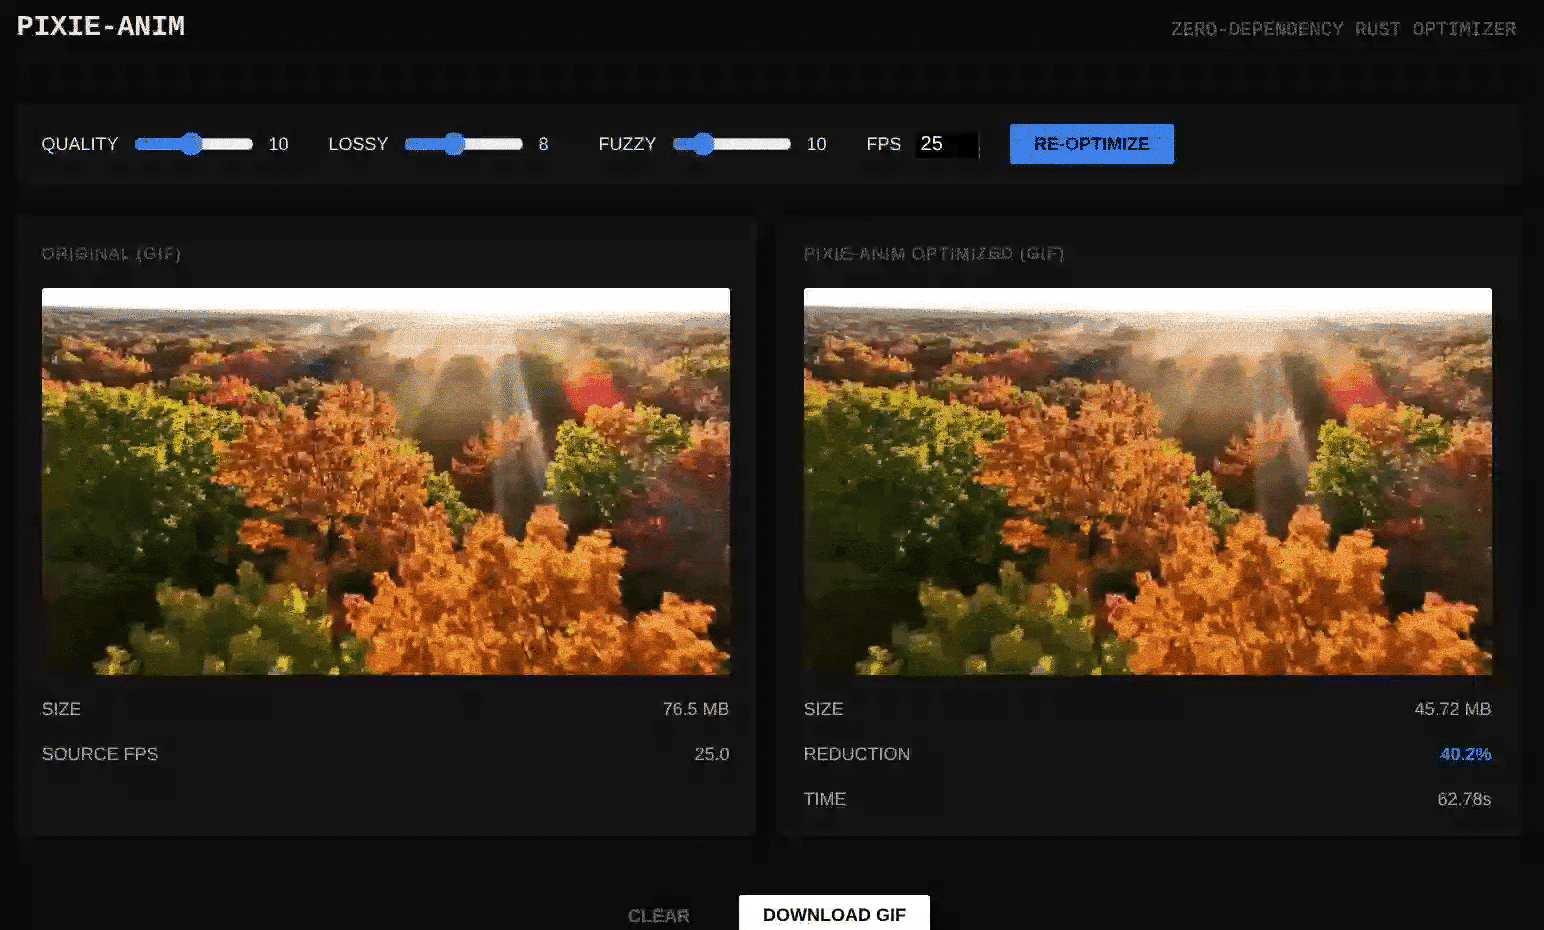The width and height of the screenshot is (1544, 930).
Task: Click the SOURCE FPS label
Action: (100, 754)
